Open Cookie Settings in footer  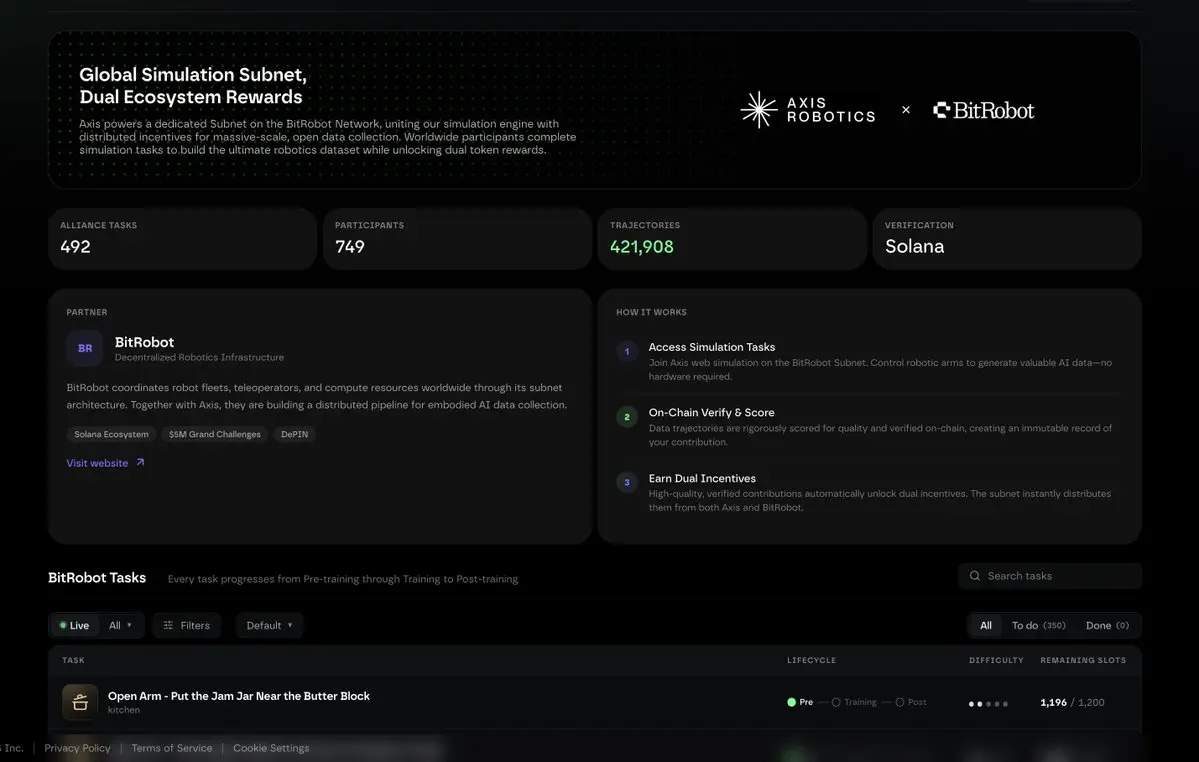coord(271,748)
